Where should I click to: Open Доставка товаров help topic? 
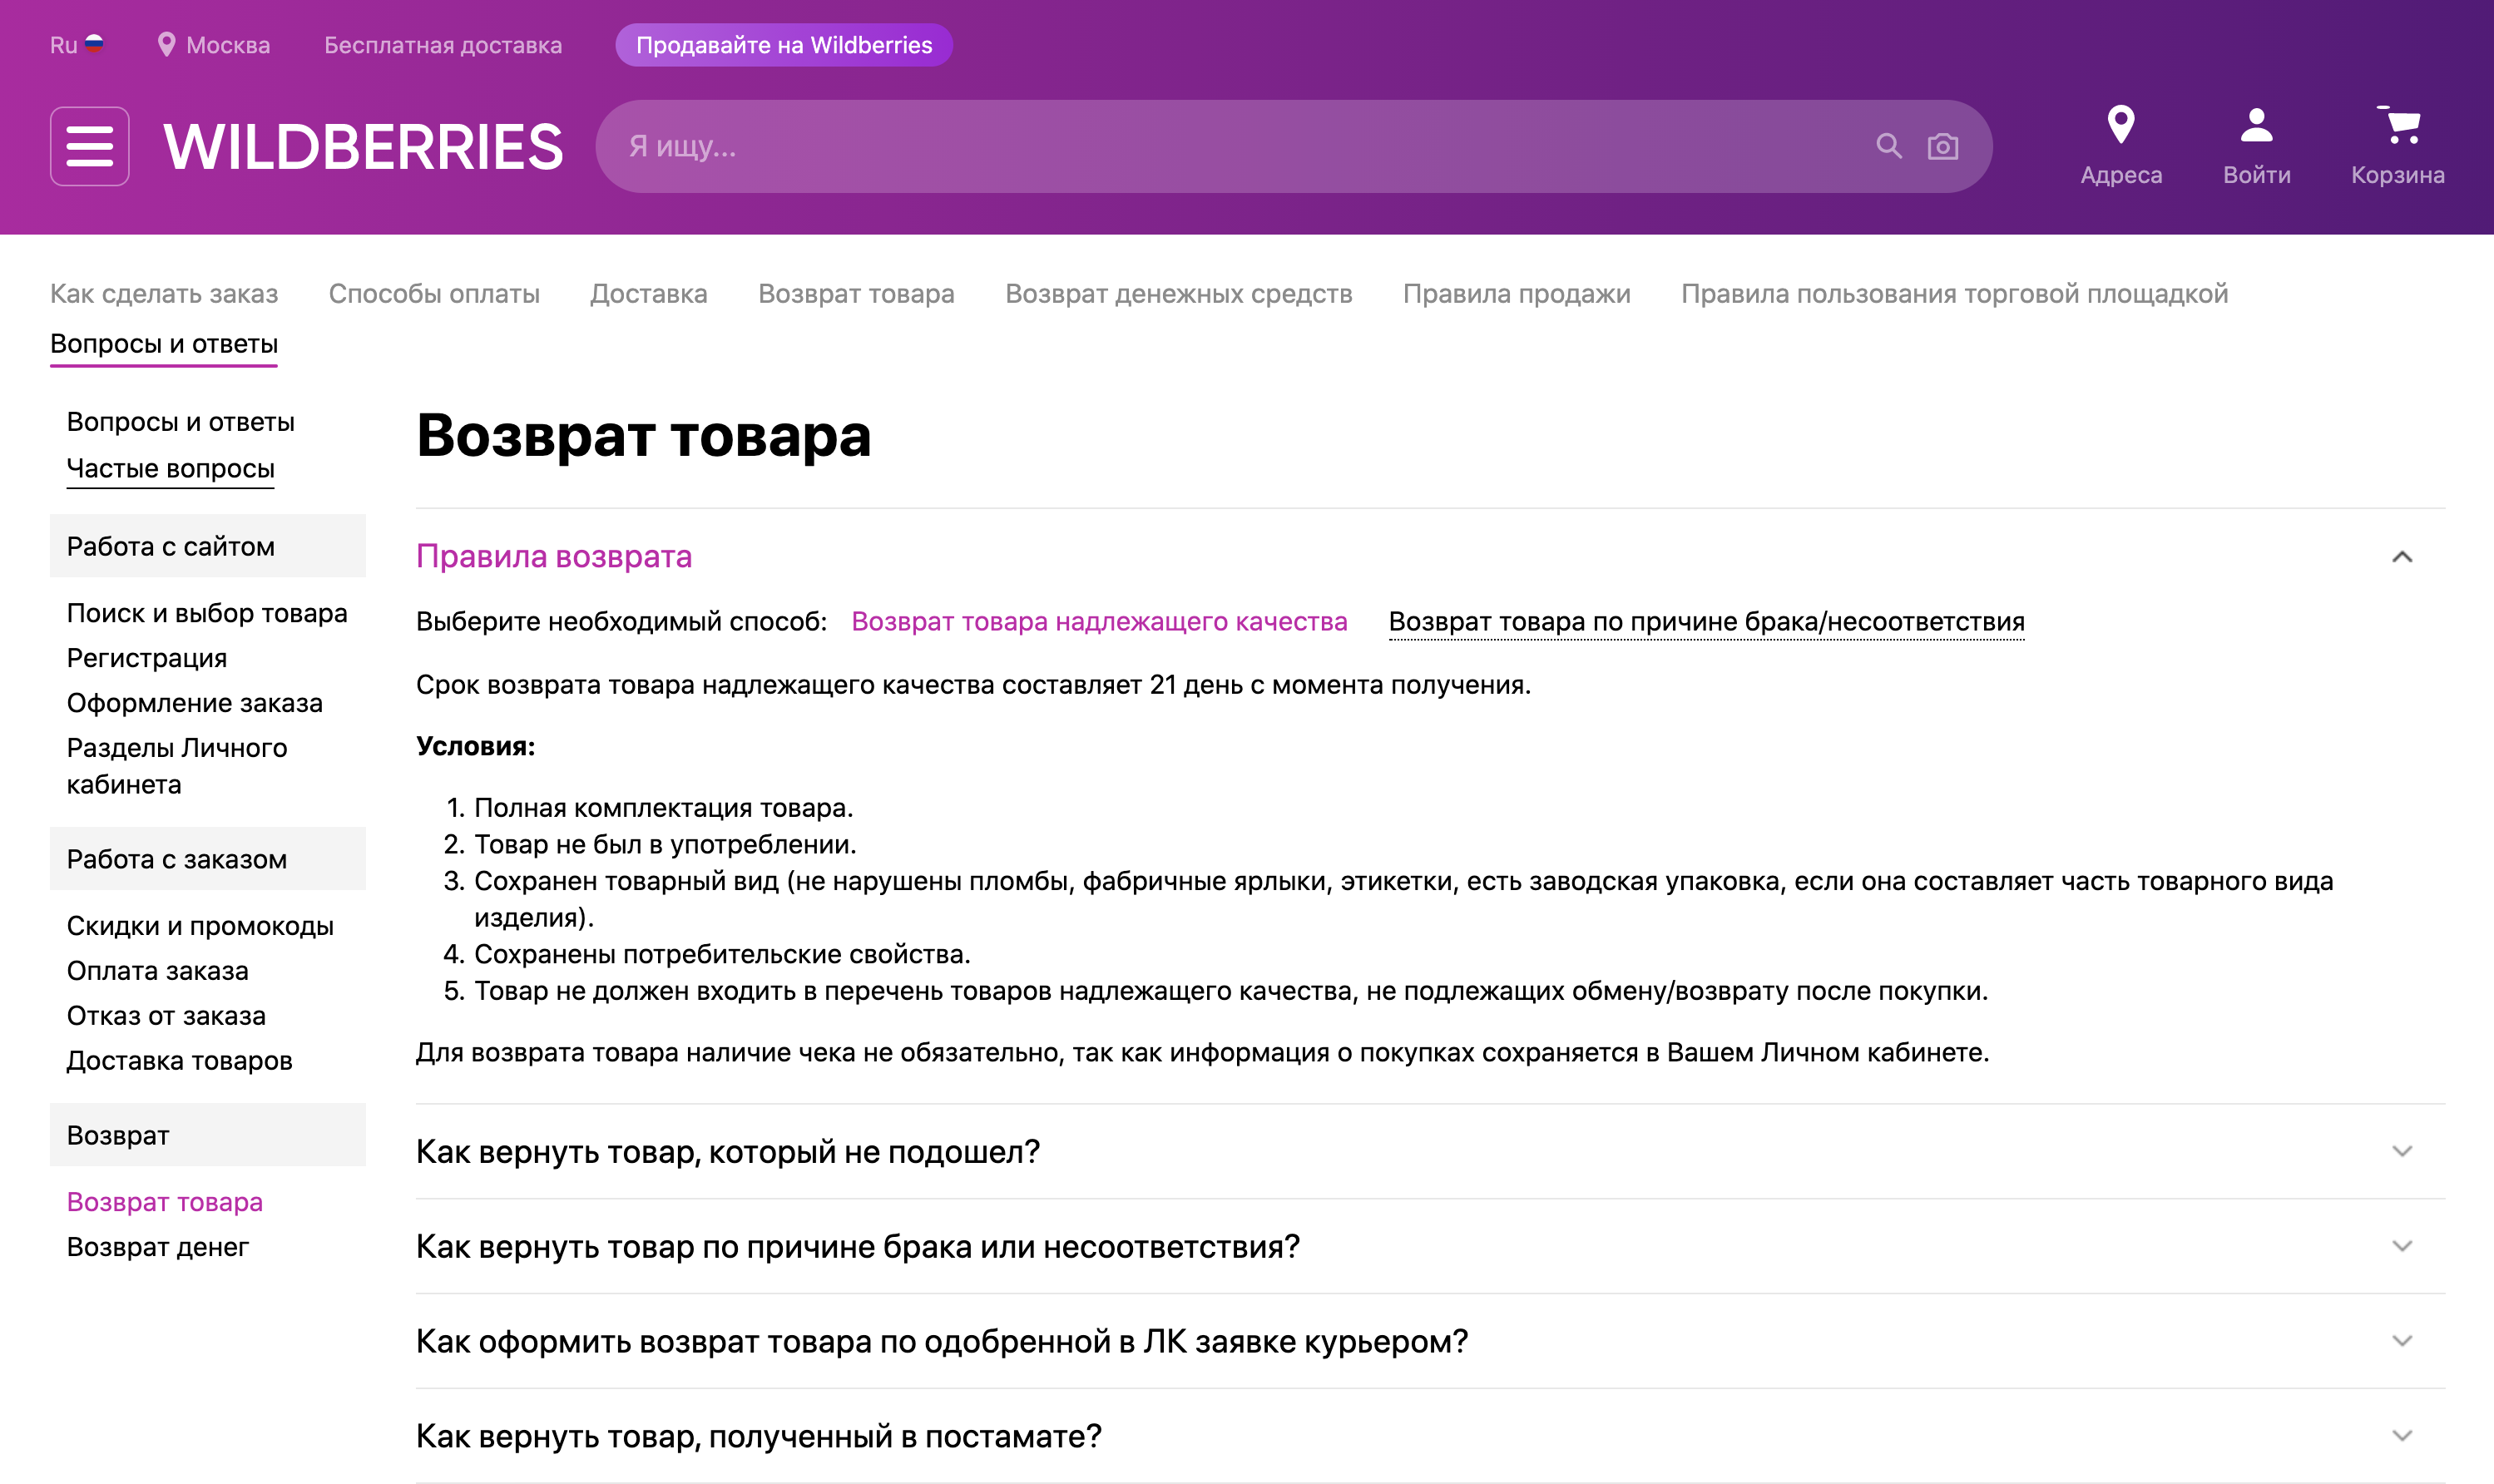tap(179, 1061)
